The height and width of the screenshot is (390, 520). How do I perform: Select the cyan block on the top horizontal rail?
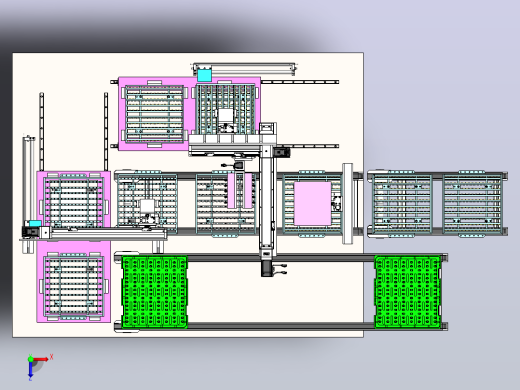click(x=204, y=75)
